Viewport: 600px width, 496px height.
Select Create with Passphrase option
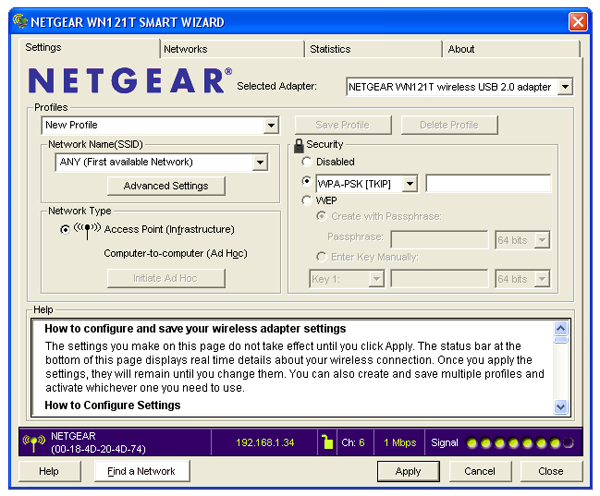coord(321,216)
